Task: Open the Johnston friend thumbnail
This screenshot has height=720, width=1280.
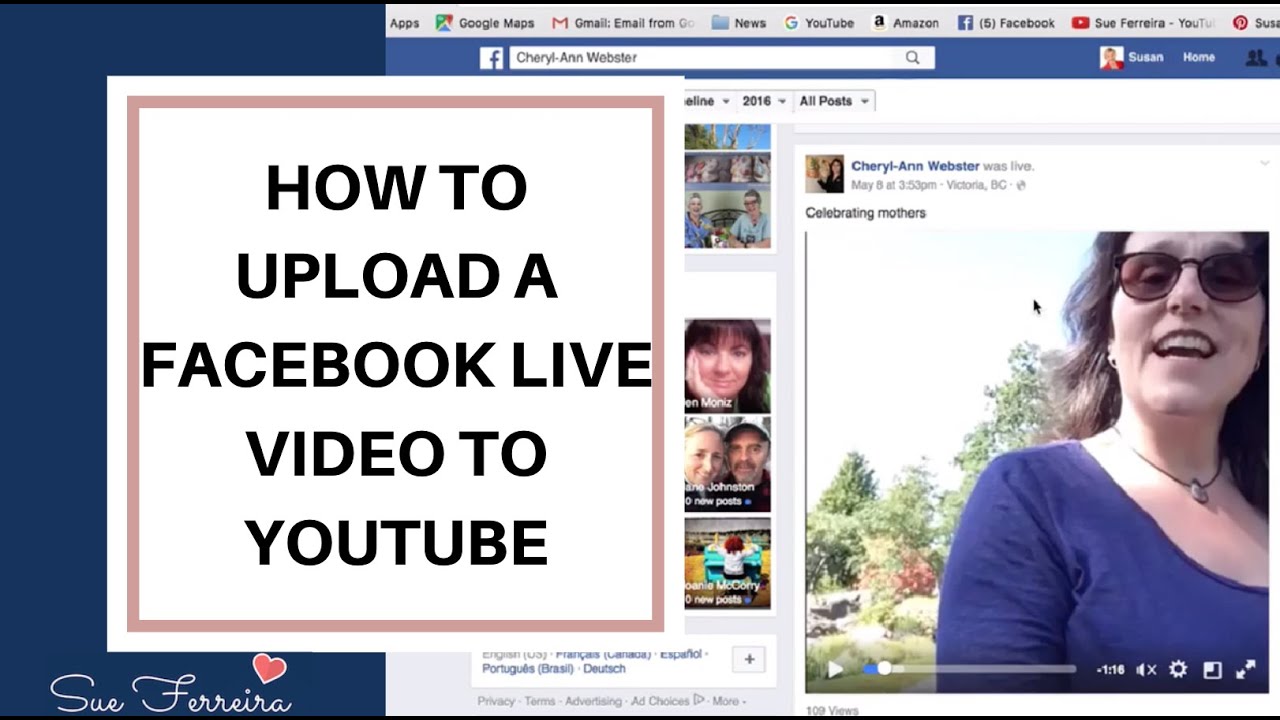Action: point(727,464)
